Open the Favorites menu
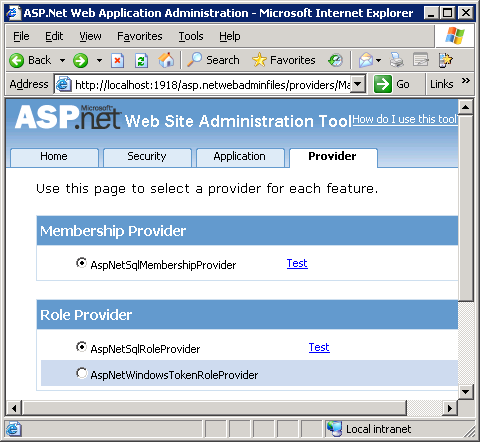 140,36
